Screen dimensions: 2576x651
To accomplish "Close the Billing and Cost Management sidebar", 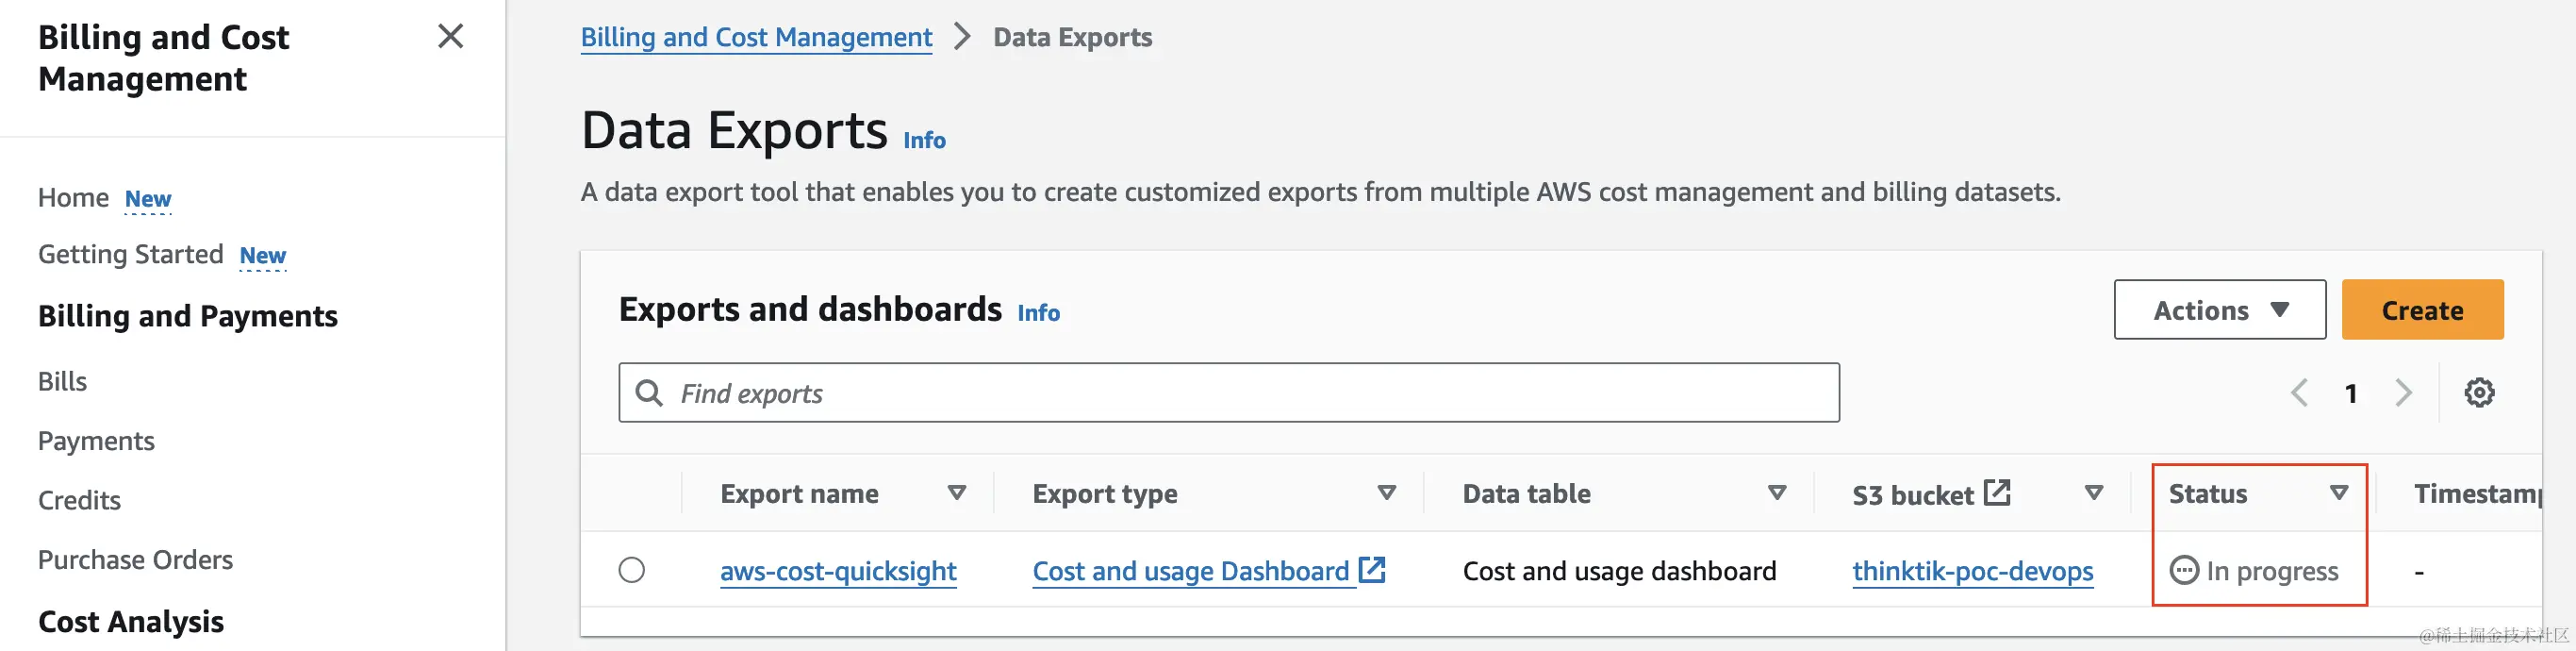I will tap(451, 36).
